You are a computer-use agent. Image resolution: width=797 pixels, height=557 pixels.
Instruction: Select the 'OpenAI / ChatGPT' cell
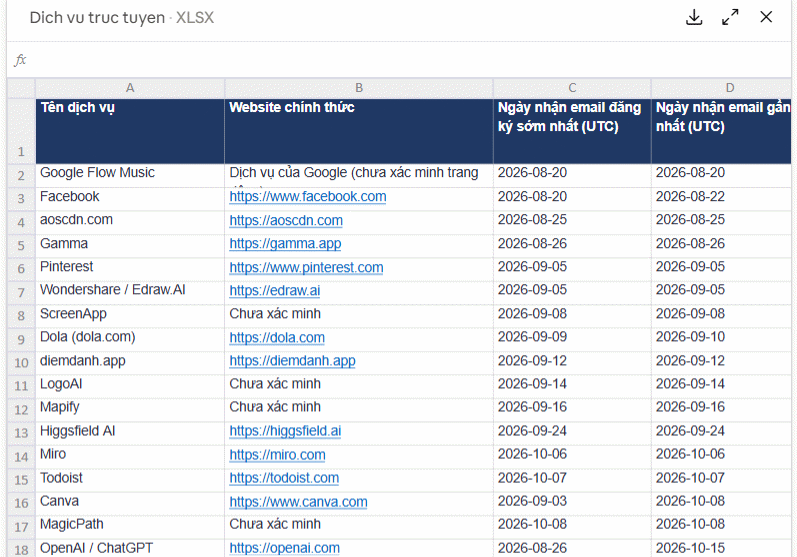130,548
